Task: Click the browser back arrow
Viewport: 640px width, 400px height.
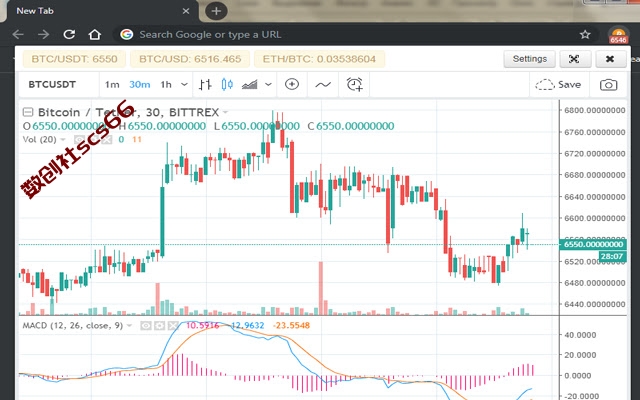Action: (18, 35)
